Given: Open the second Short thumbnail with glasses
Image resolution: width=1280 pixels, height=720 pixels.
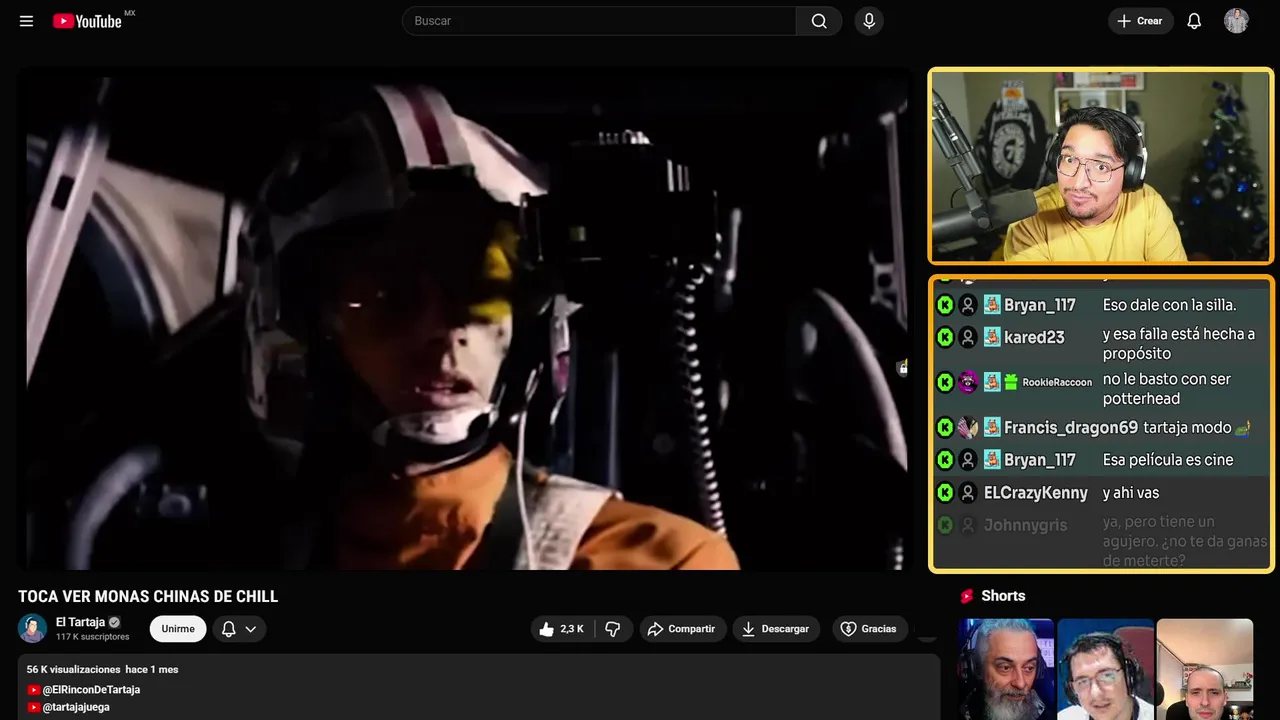Looking at the screenshot, I should 1105,669.
